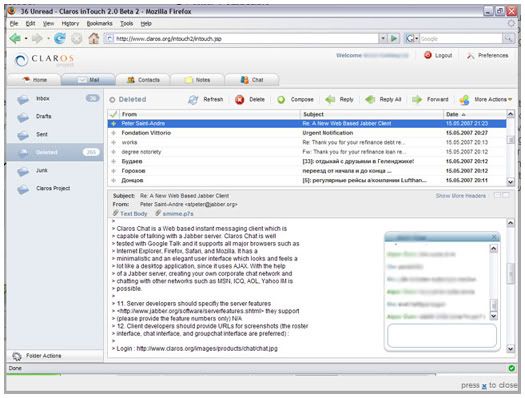Open the Drafts folder

click(44, 116)
